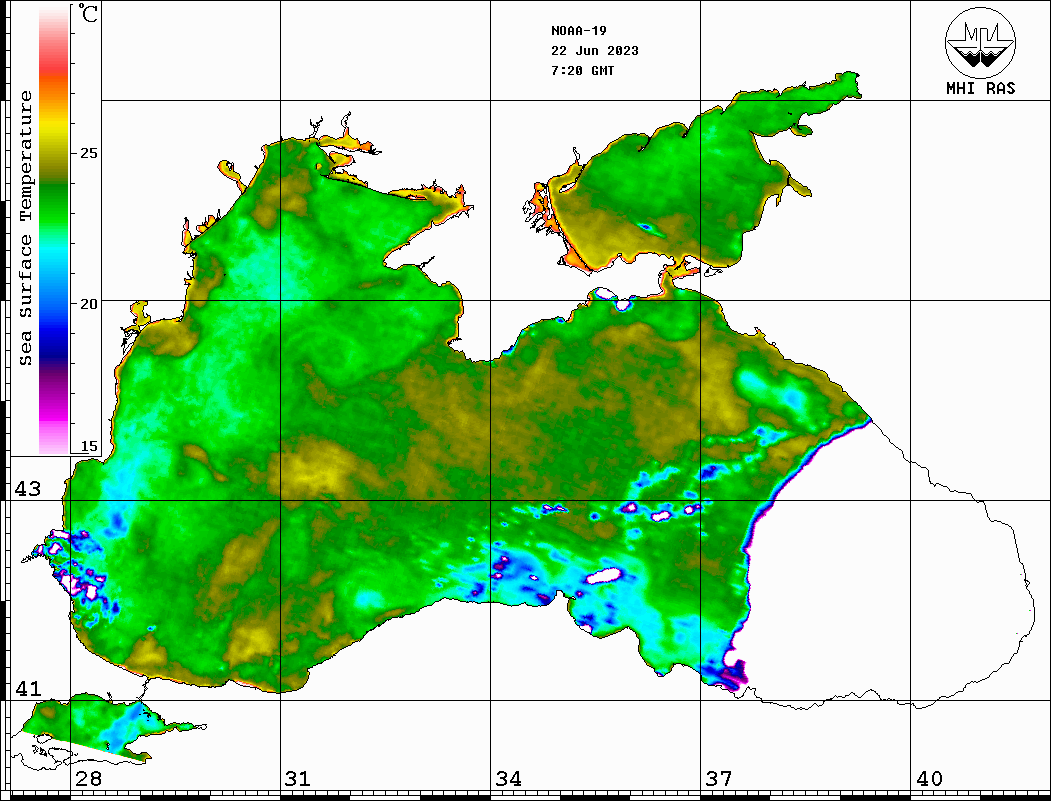Image resolution: width=1051 pixels, height=801 pixels.
Task: Click the longitude label 31
Action: [x=298, y=779]
